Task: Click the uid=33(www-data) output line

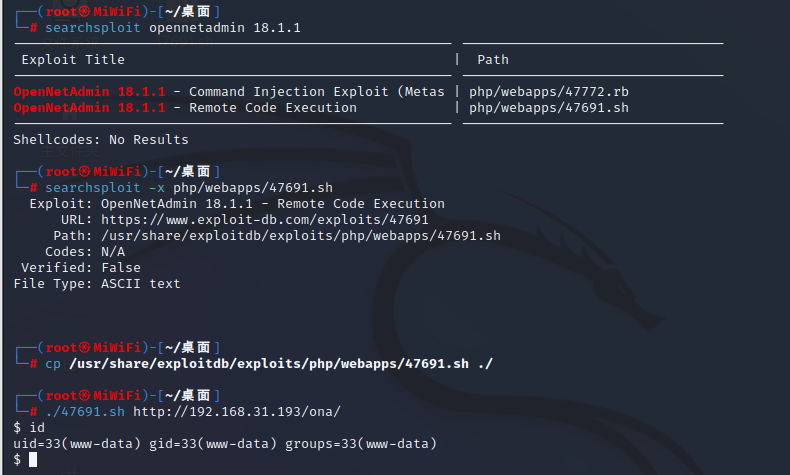Action: [x=225, y=444]
